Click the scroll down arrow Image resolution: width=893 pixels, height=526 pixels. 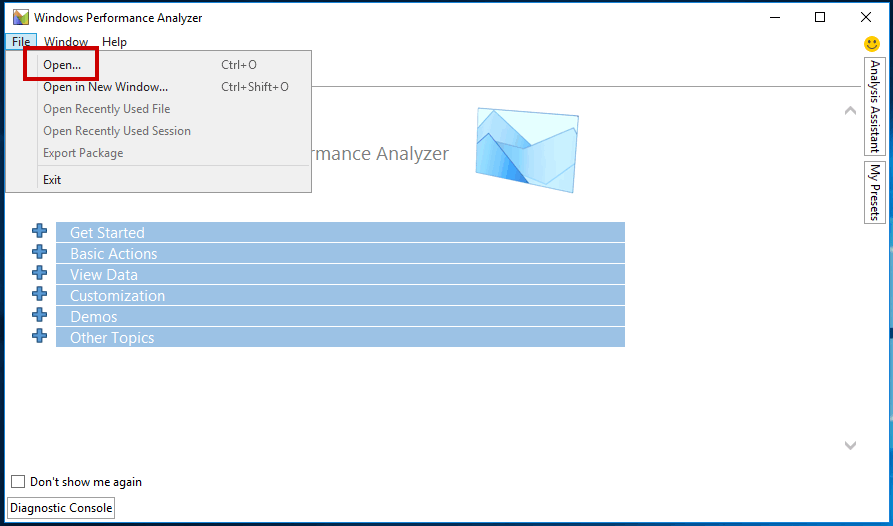click(x=850, y=445)
